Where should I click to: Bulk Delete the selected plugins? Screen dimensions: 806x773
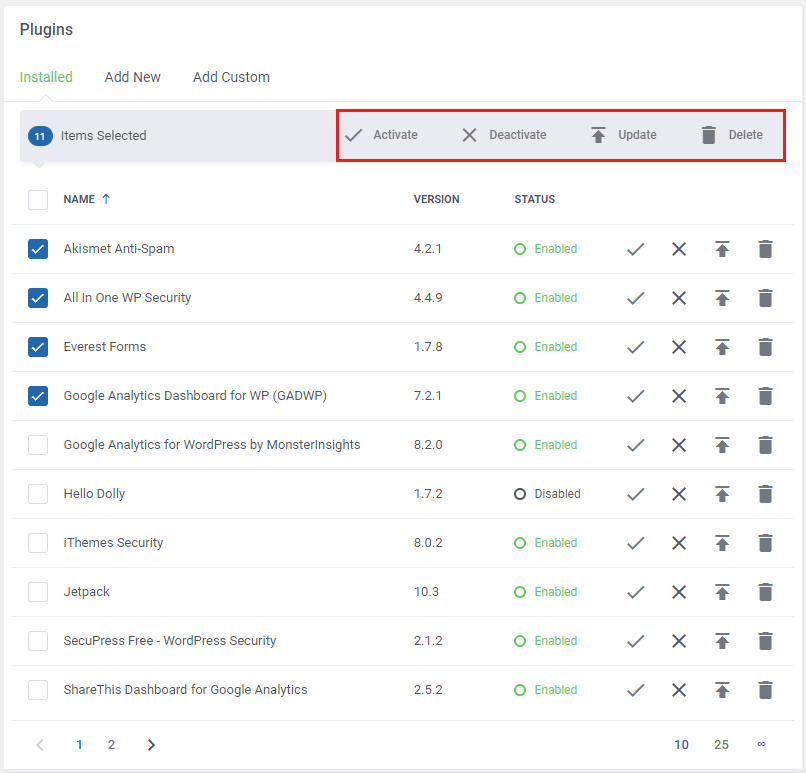coord(732,135)
